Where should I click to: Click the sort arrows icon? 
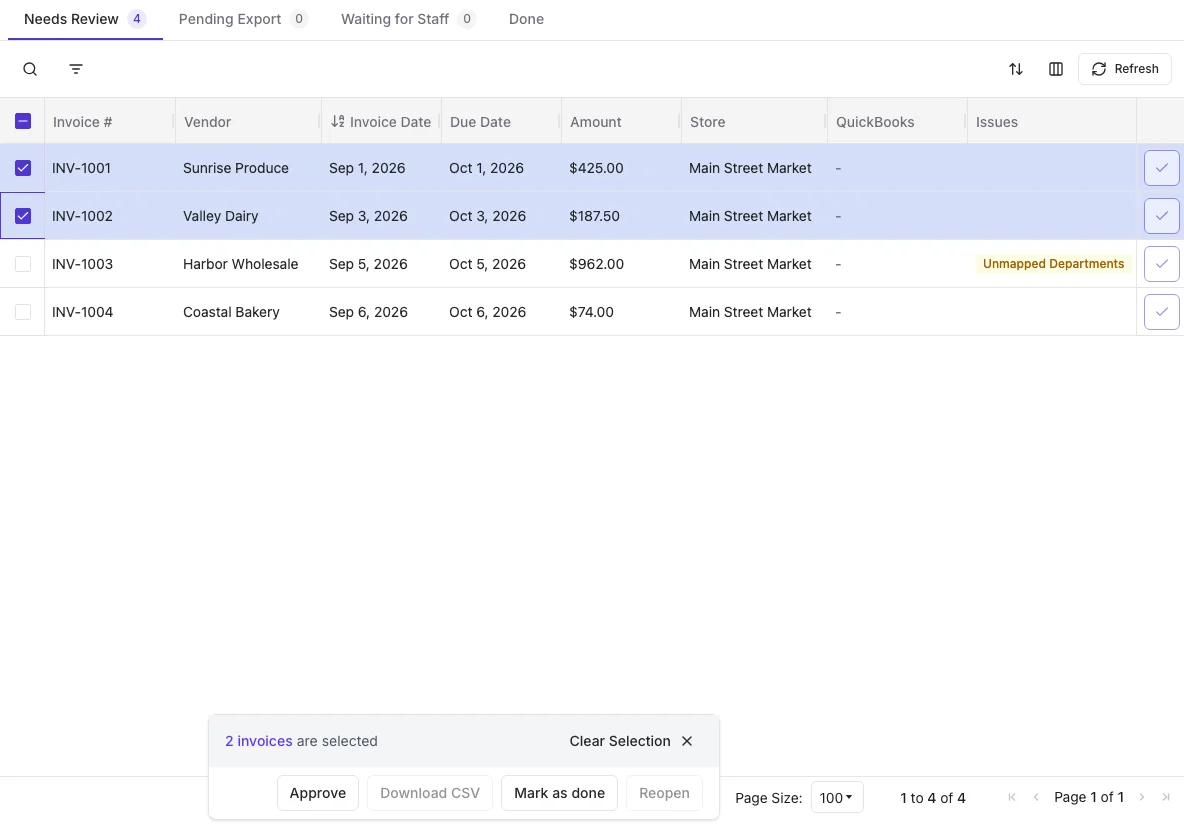coord(1016,69)
